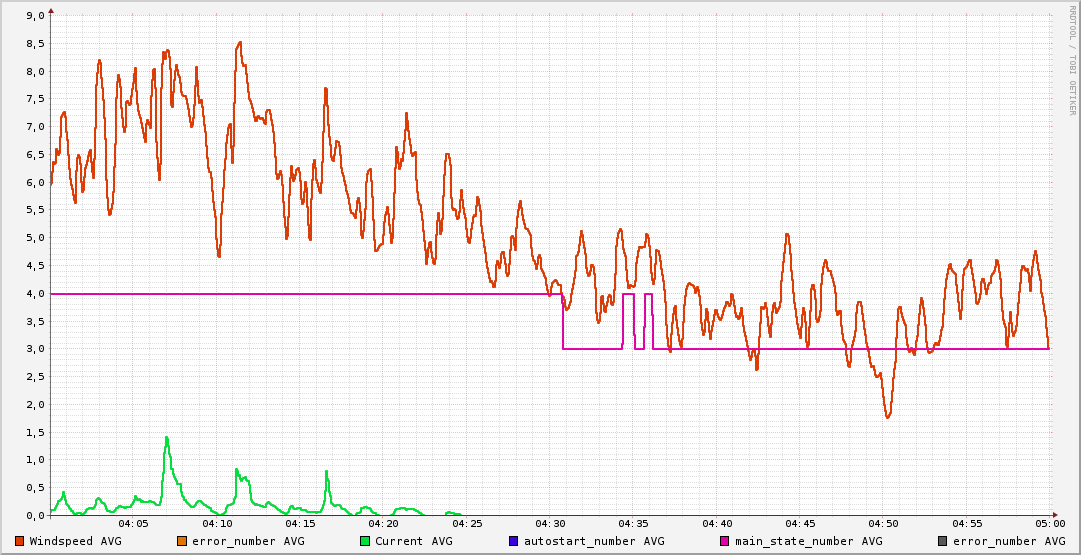Click the Windspeed AVG legend label

(x=76, y=541)
